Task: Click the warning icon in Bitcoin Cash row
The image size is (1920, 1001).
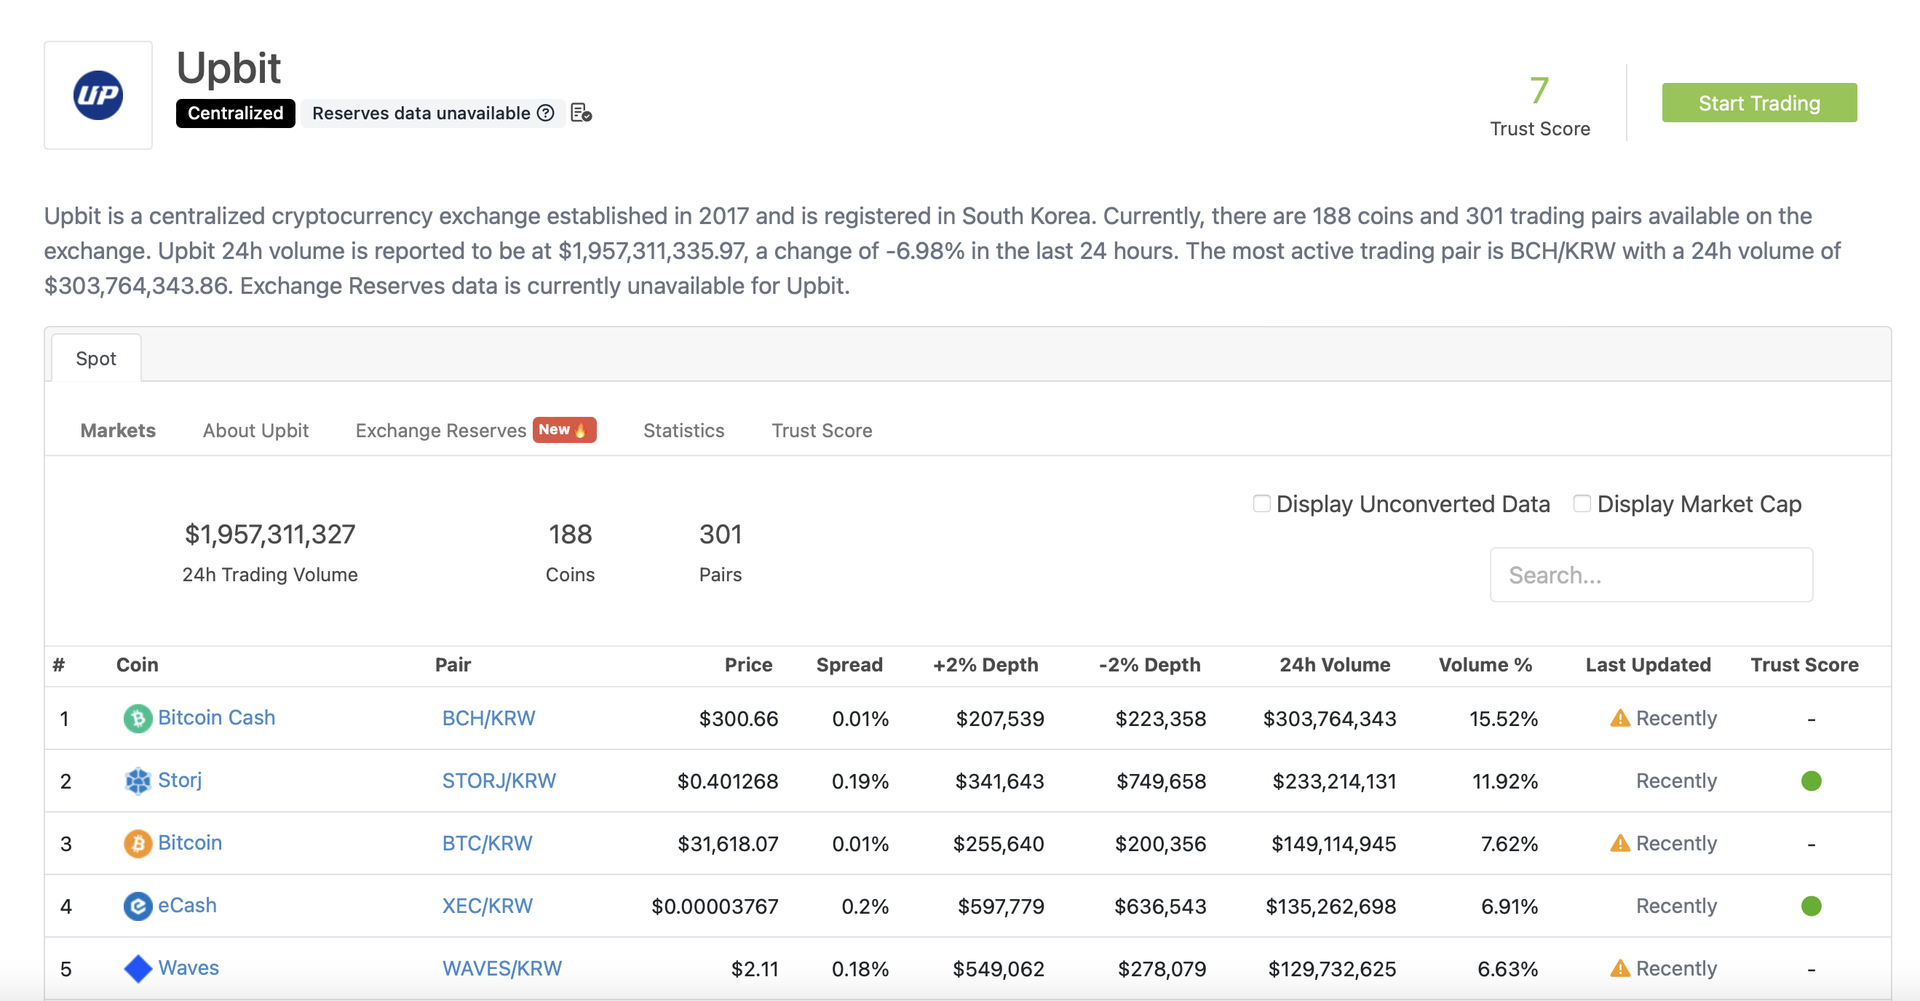Action: [x=1620, y=718]
